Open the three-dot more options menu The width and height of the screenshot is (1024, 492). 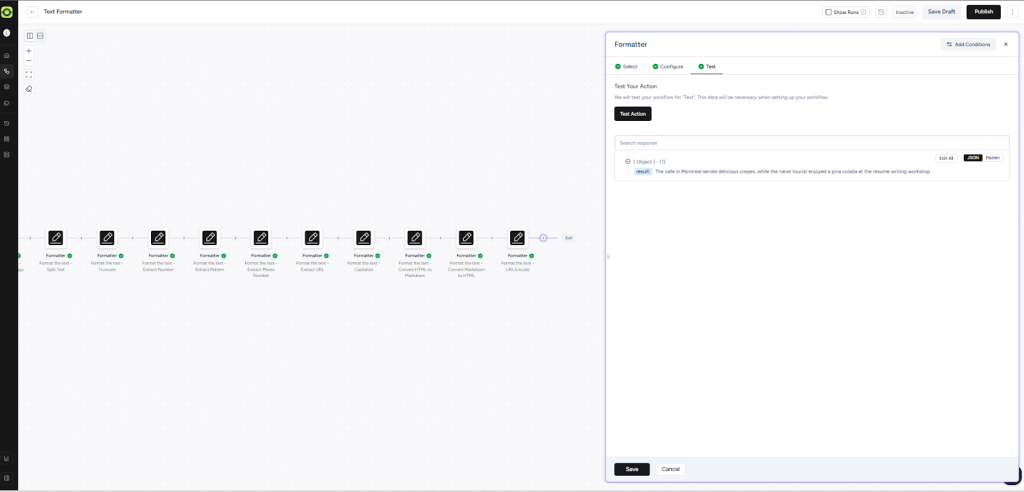1012,12
